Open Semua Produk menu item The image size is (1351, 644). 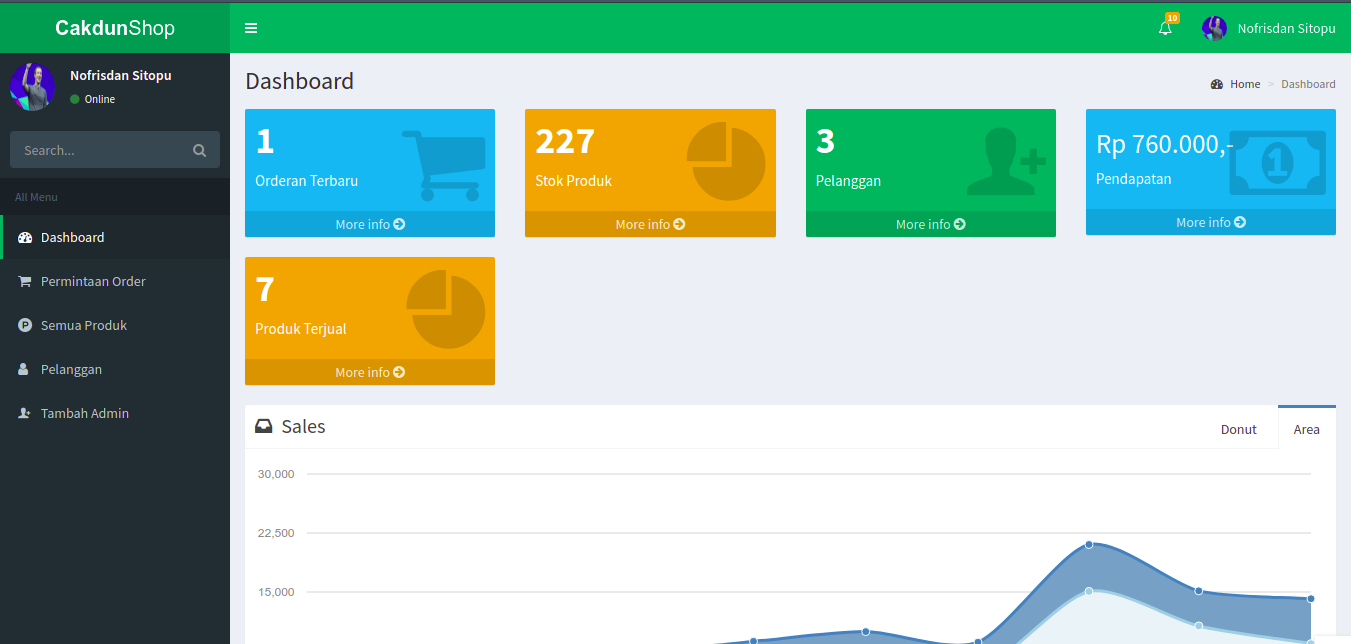[x=115, y=325]
